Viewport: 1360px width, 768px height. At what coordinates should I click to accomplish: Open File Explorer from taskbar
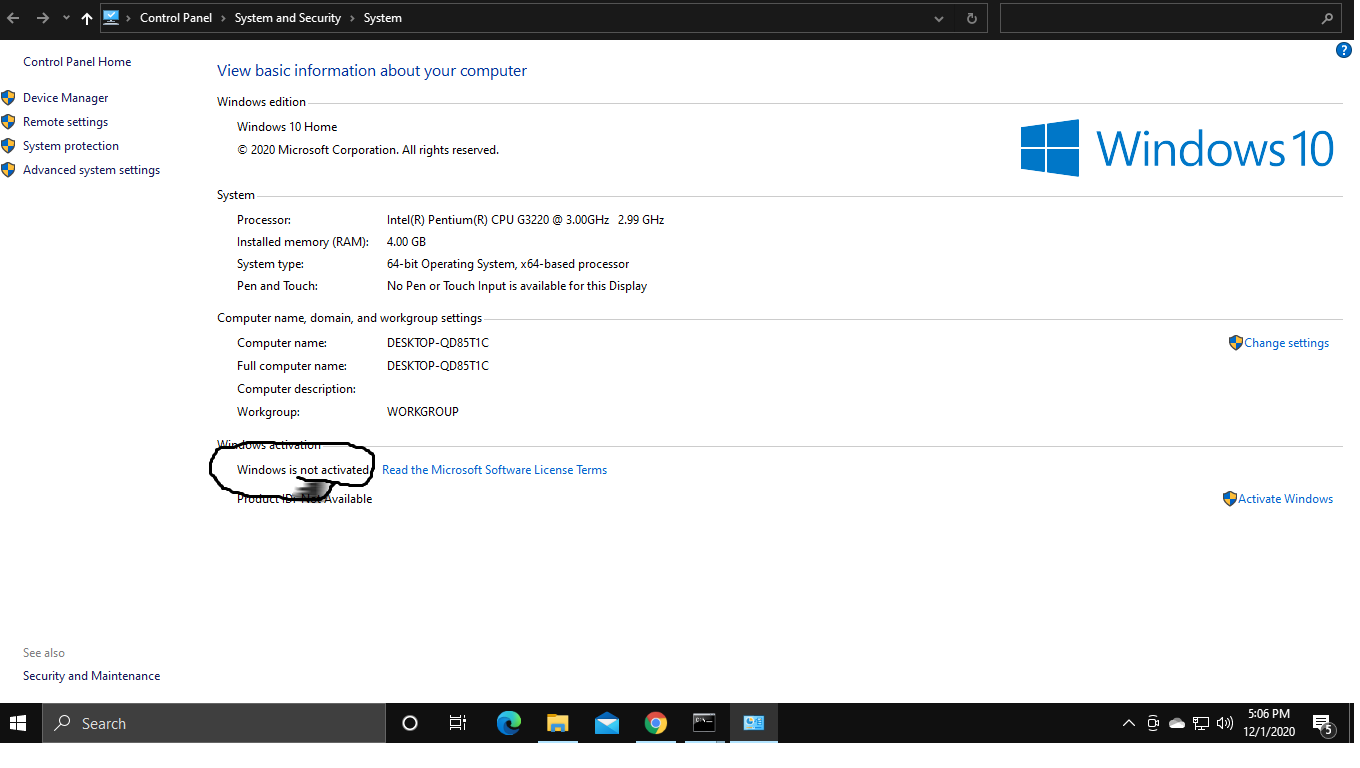point(558,723)
